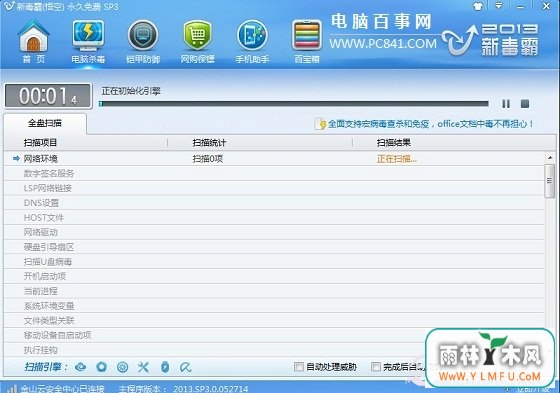This screenshot has height=393, width=560.
Task: Enable the 自动处理威胁 checkbox
Action: click(x=299, y=367)
